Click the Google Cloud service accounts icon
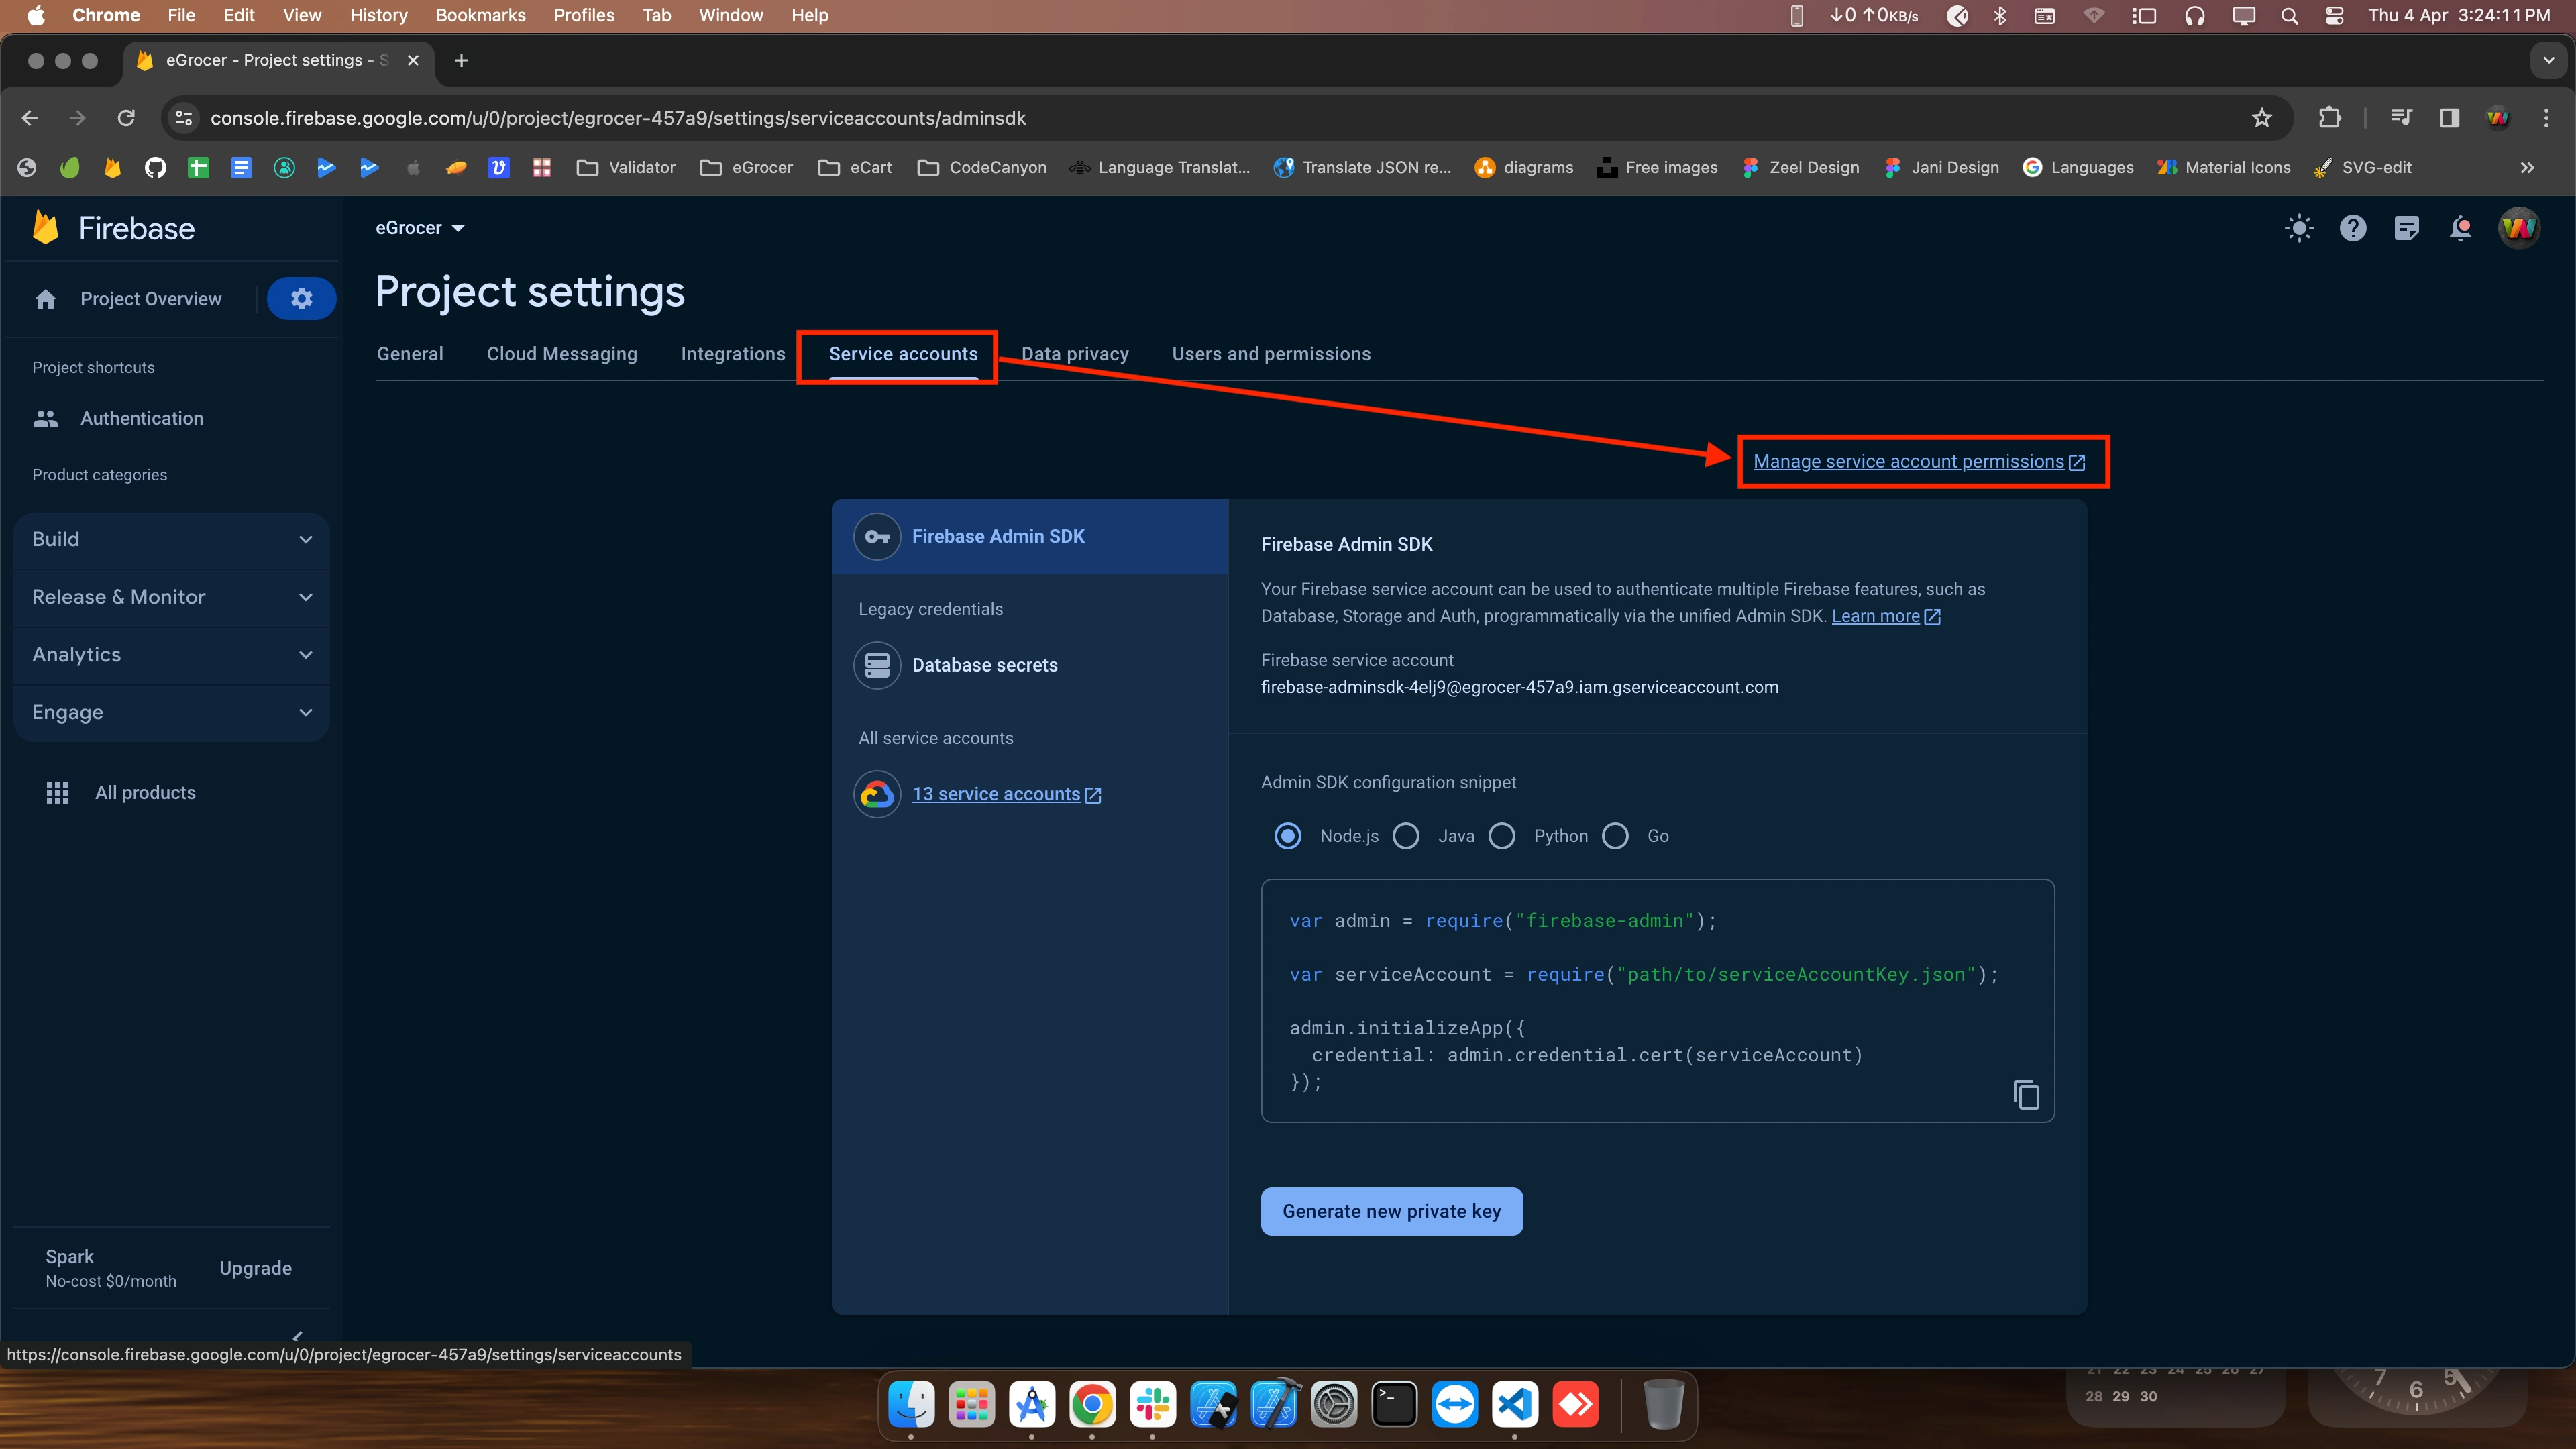This screenshot has height=1449, width=2576. point(877,794)
